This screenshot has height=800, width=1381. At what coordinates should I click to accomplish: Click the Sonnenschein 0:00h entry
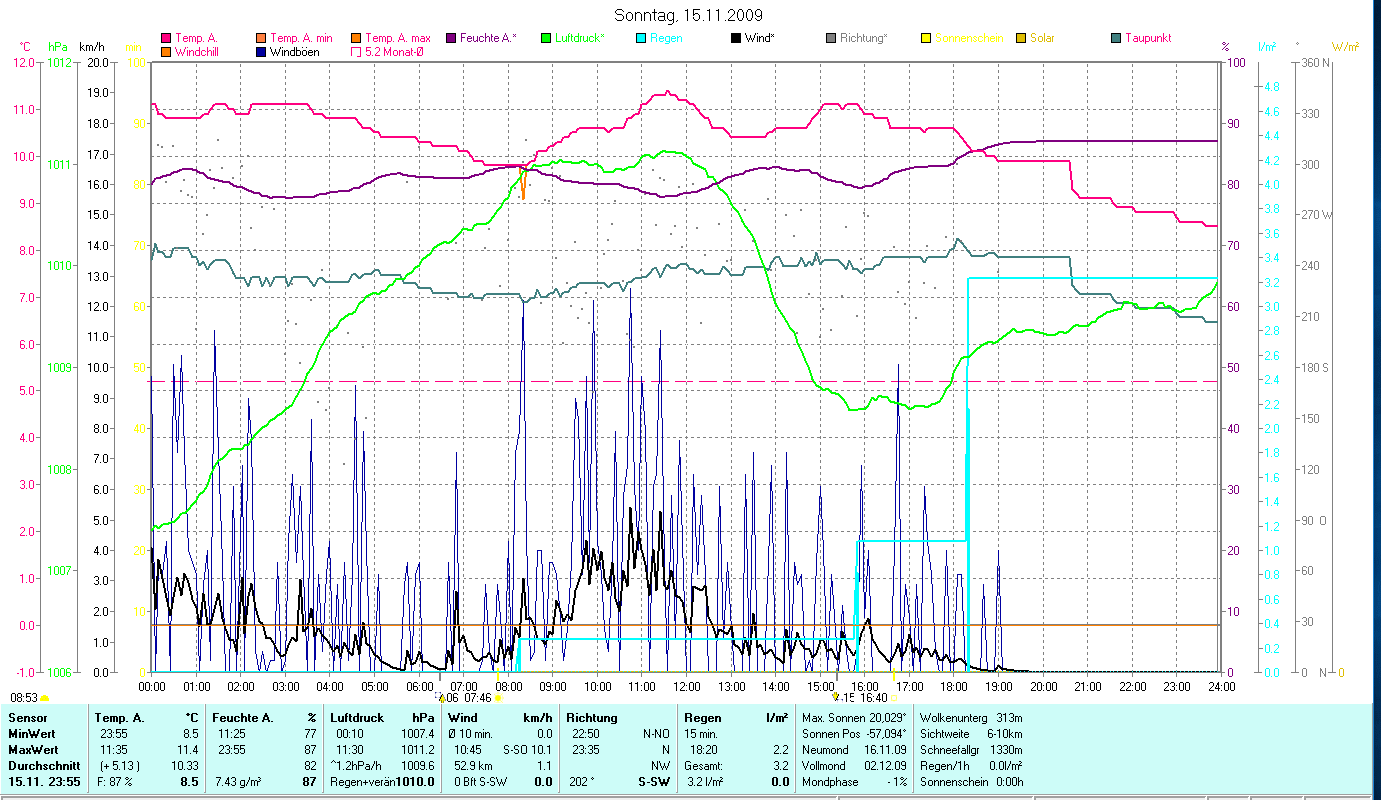click(x=970, y=782)
